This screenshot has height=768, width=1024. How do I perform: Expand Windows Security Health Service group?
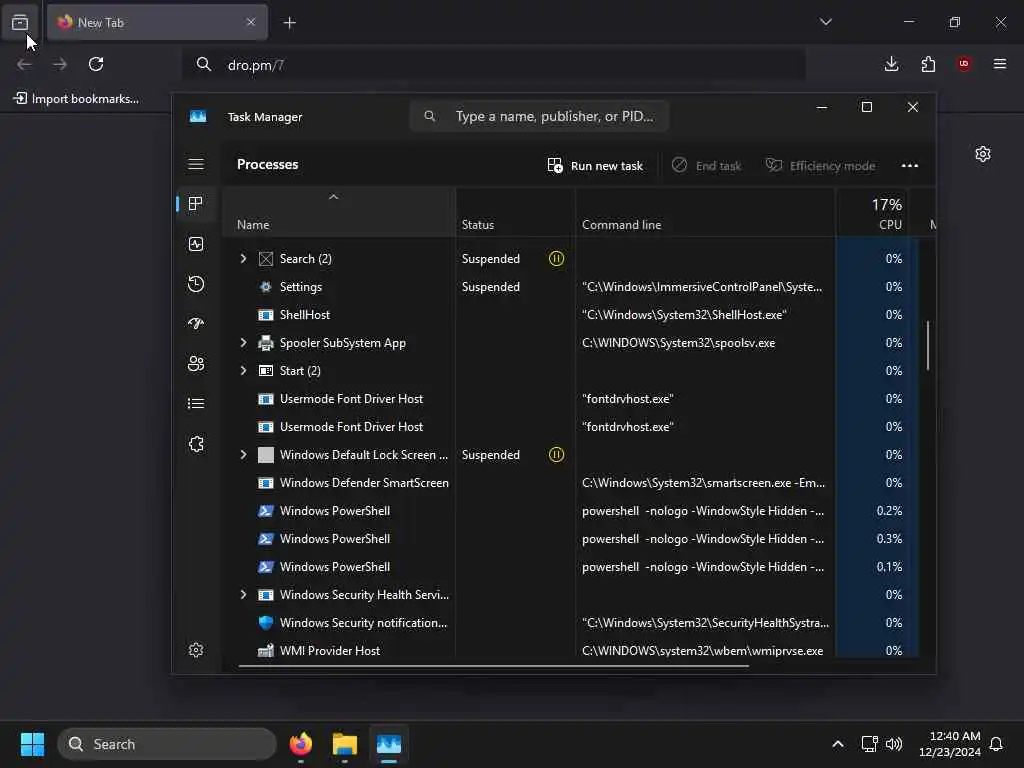tap(244, 595)
